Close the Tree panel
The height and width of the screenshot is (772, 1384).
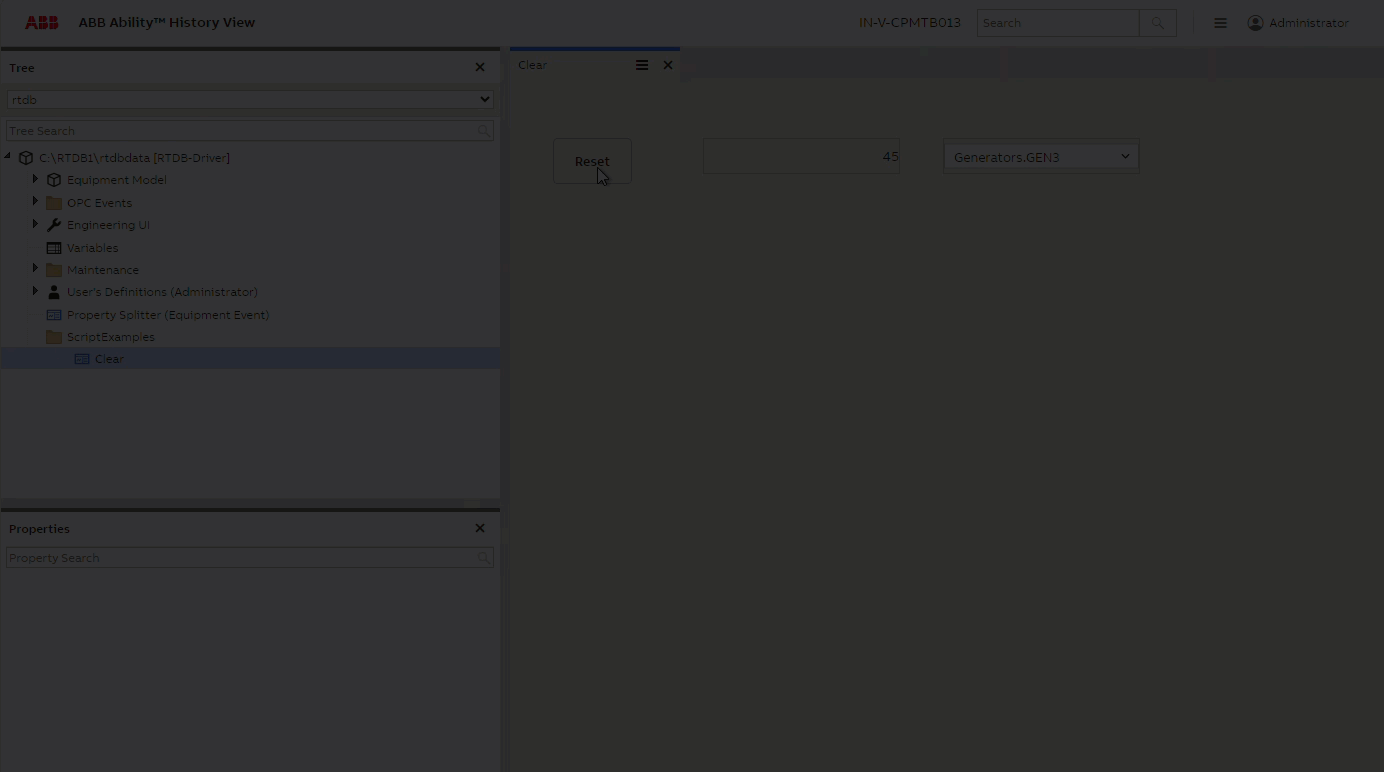[x=480, y=67]
